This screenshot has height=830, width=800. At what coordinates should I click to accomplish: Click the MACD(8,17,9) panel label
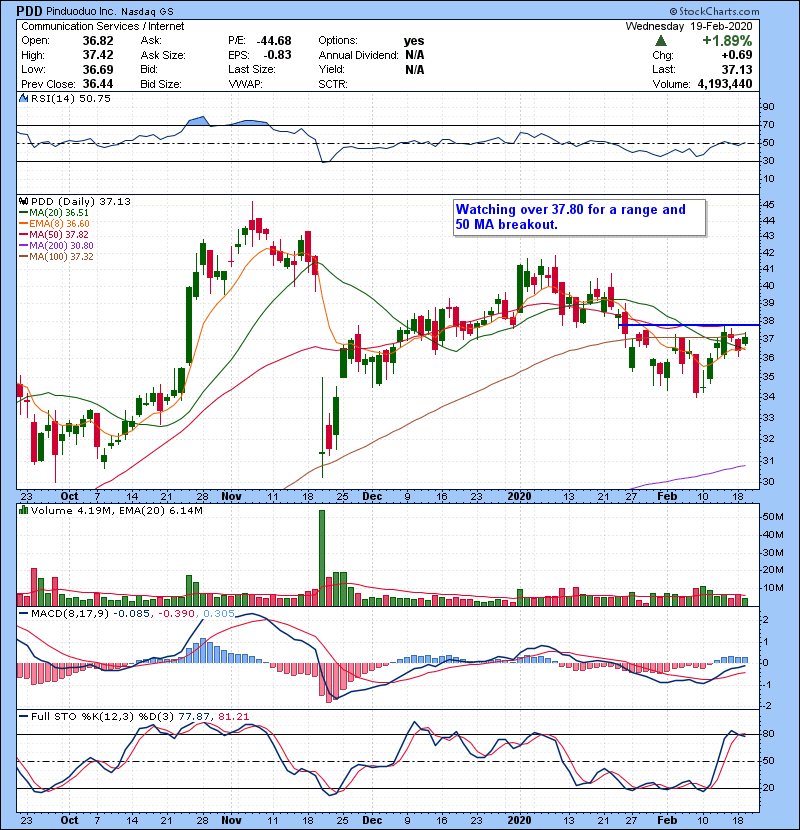tap(70, 614)
